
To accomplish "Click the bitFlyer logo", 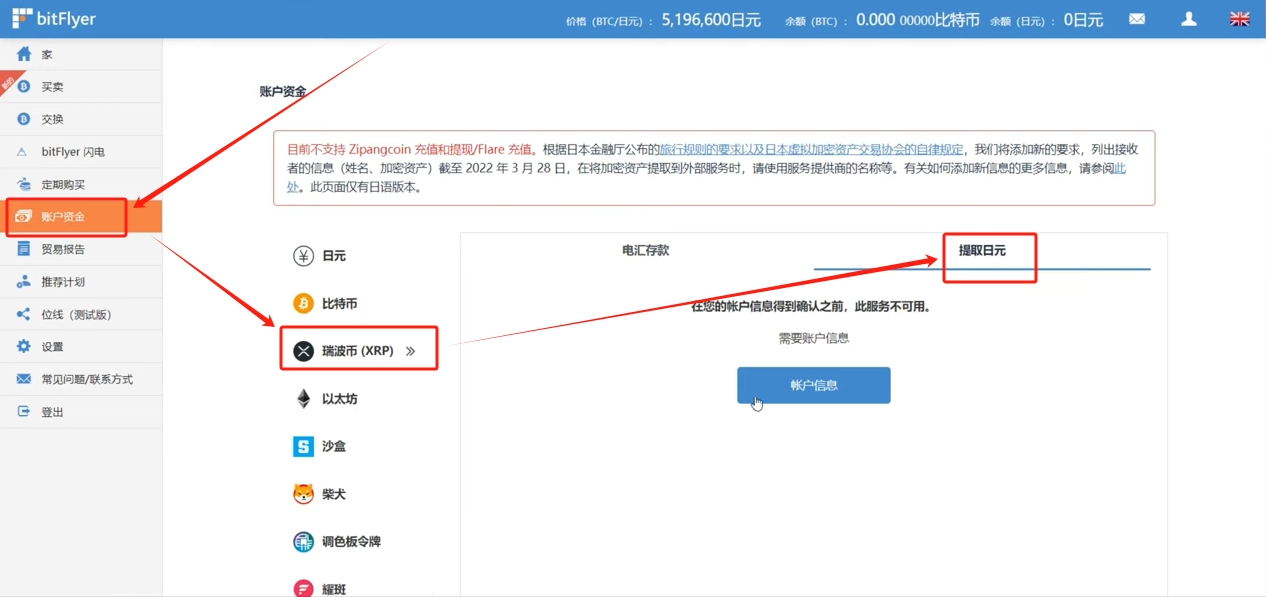I will pyautogui.click(x=53, y=18).
